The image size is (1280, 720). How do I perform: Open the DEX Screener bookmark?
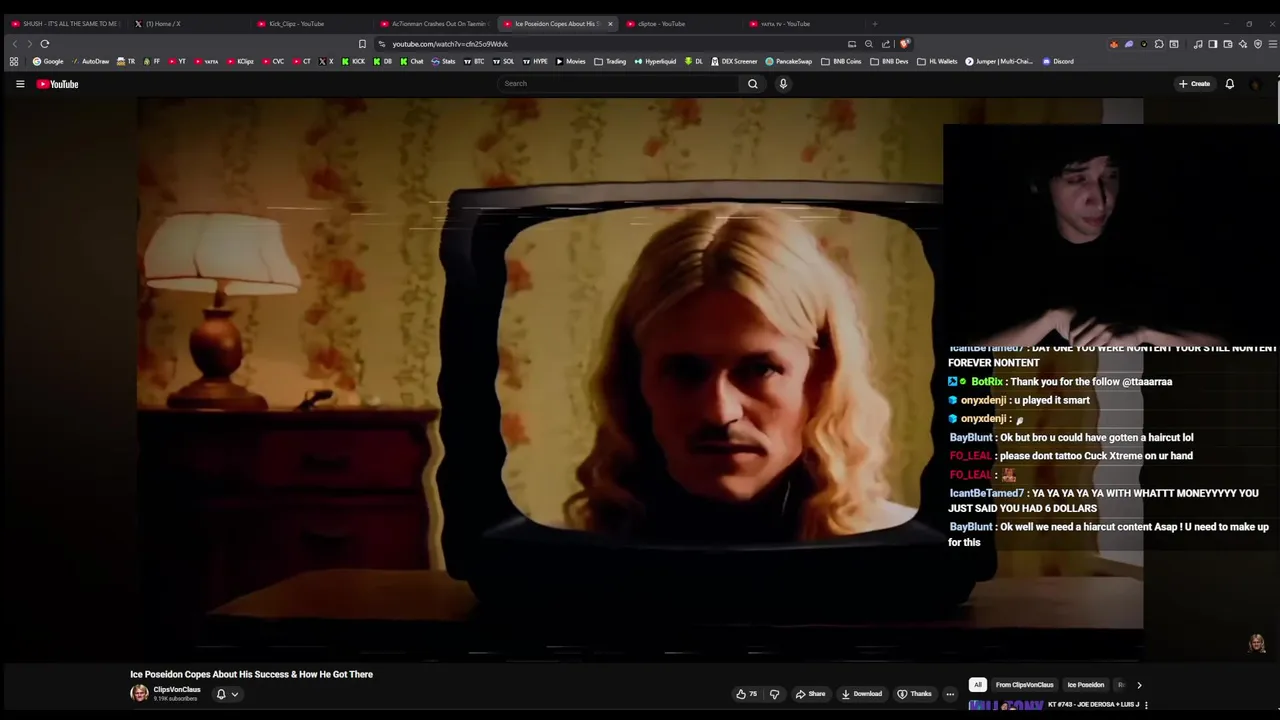(733, 62)
